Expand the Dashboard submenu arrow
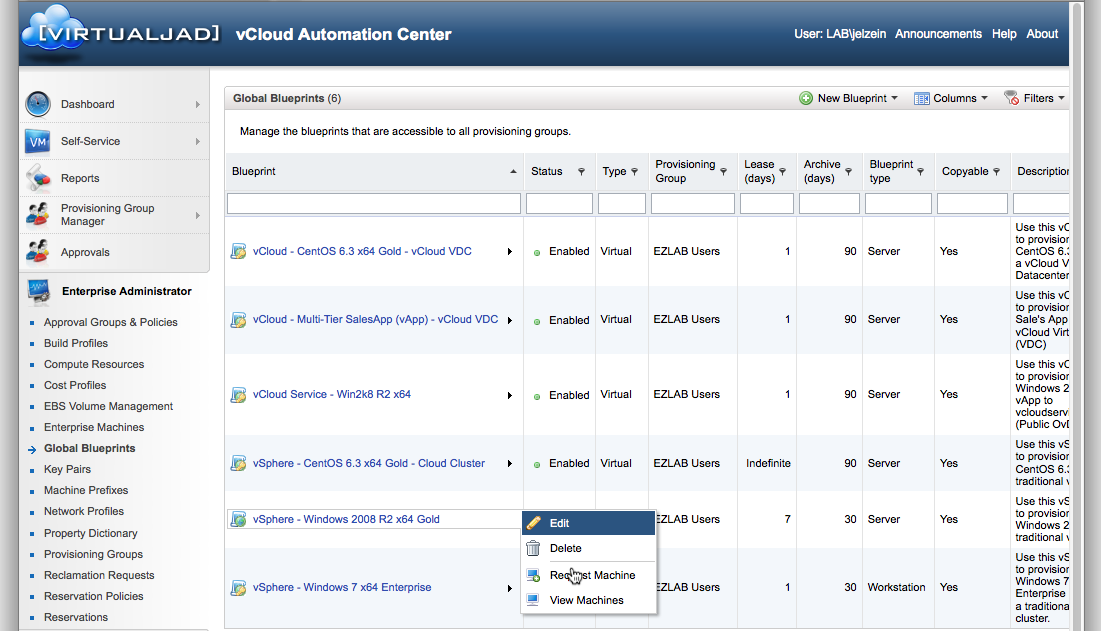Screen dimensions: 1101x631 198,104
